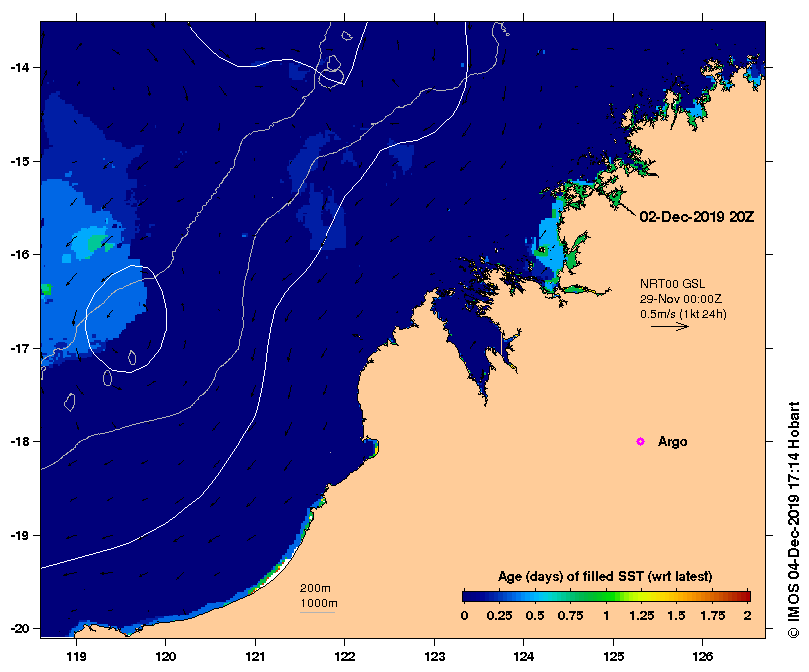This screenshot has height=672, width=809.
Task: Click the light green patch near 119 -16
Action: (x=95, y=241)
